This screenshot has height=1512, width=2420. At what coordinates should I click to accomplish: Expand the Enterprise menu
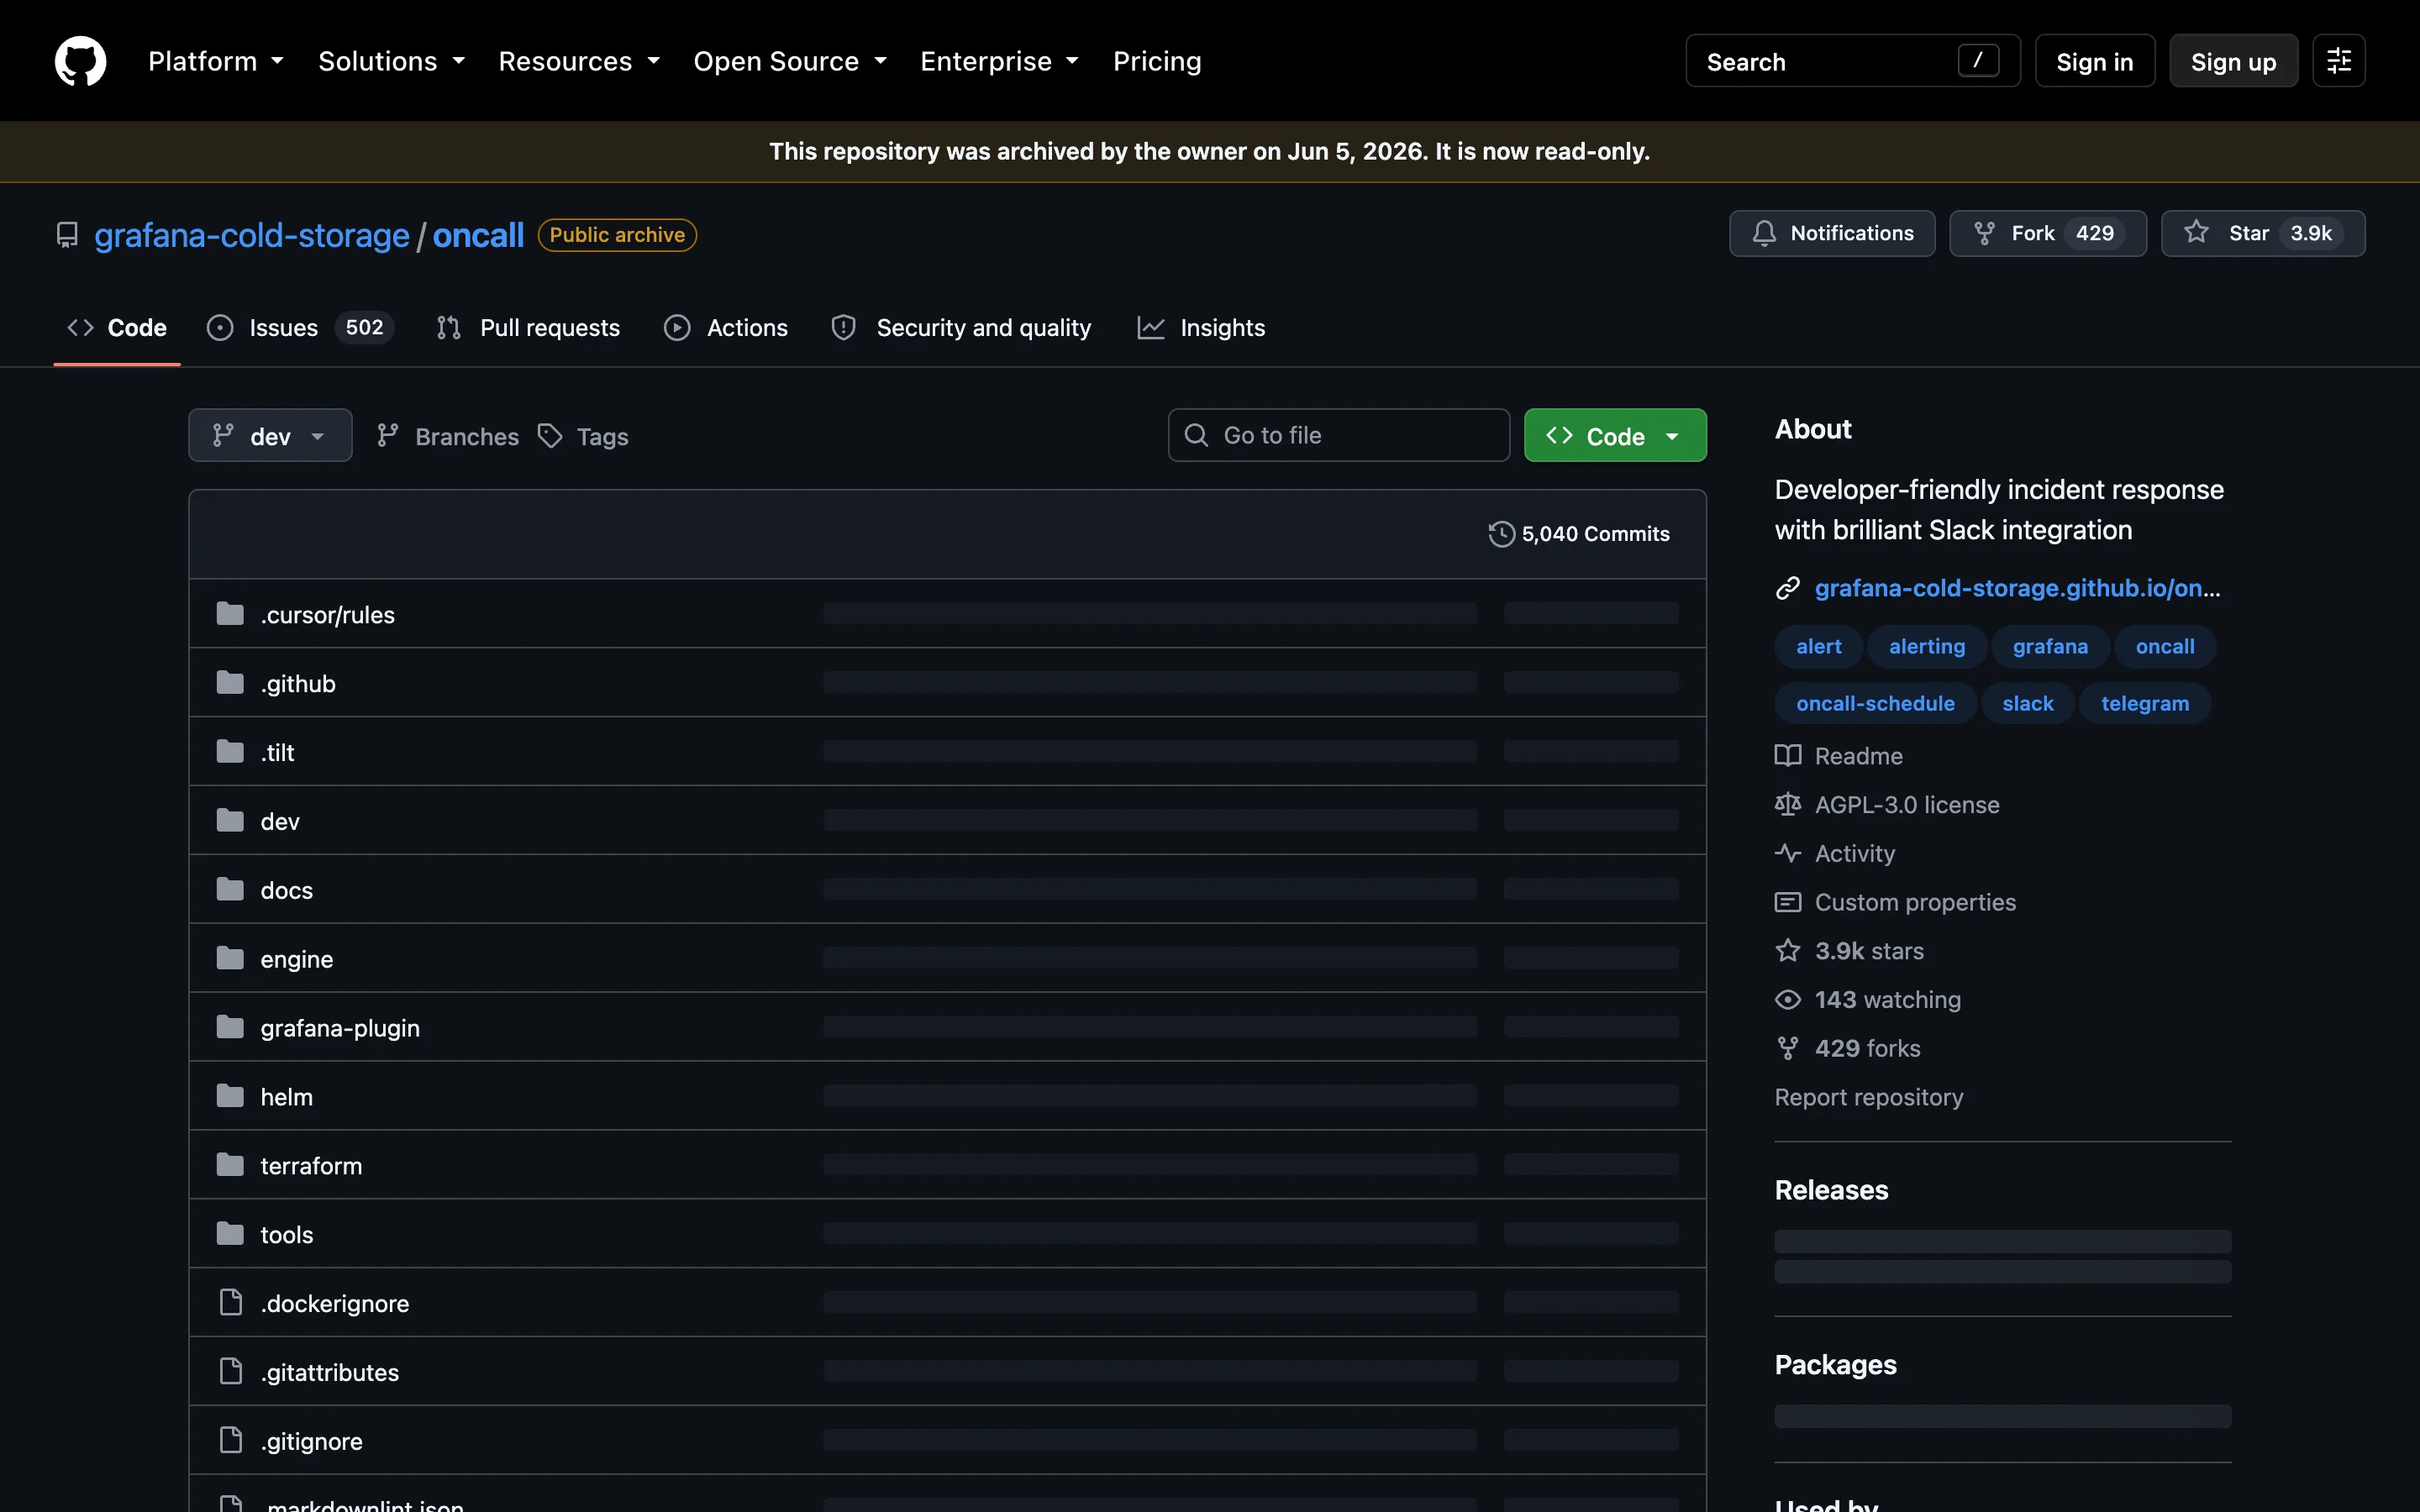(x=1000, y=61)
